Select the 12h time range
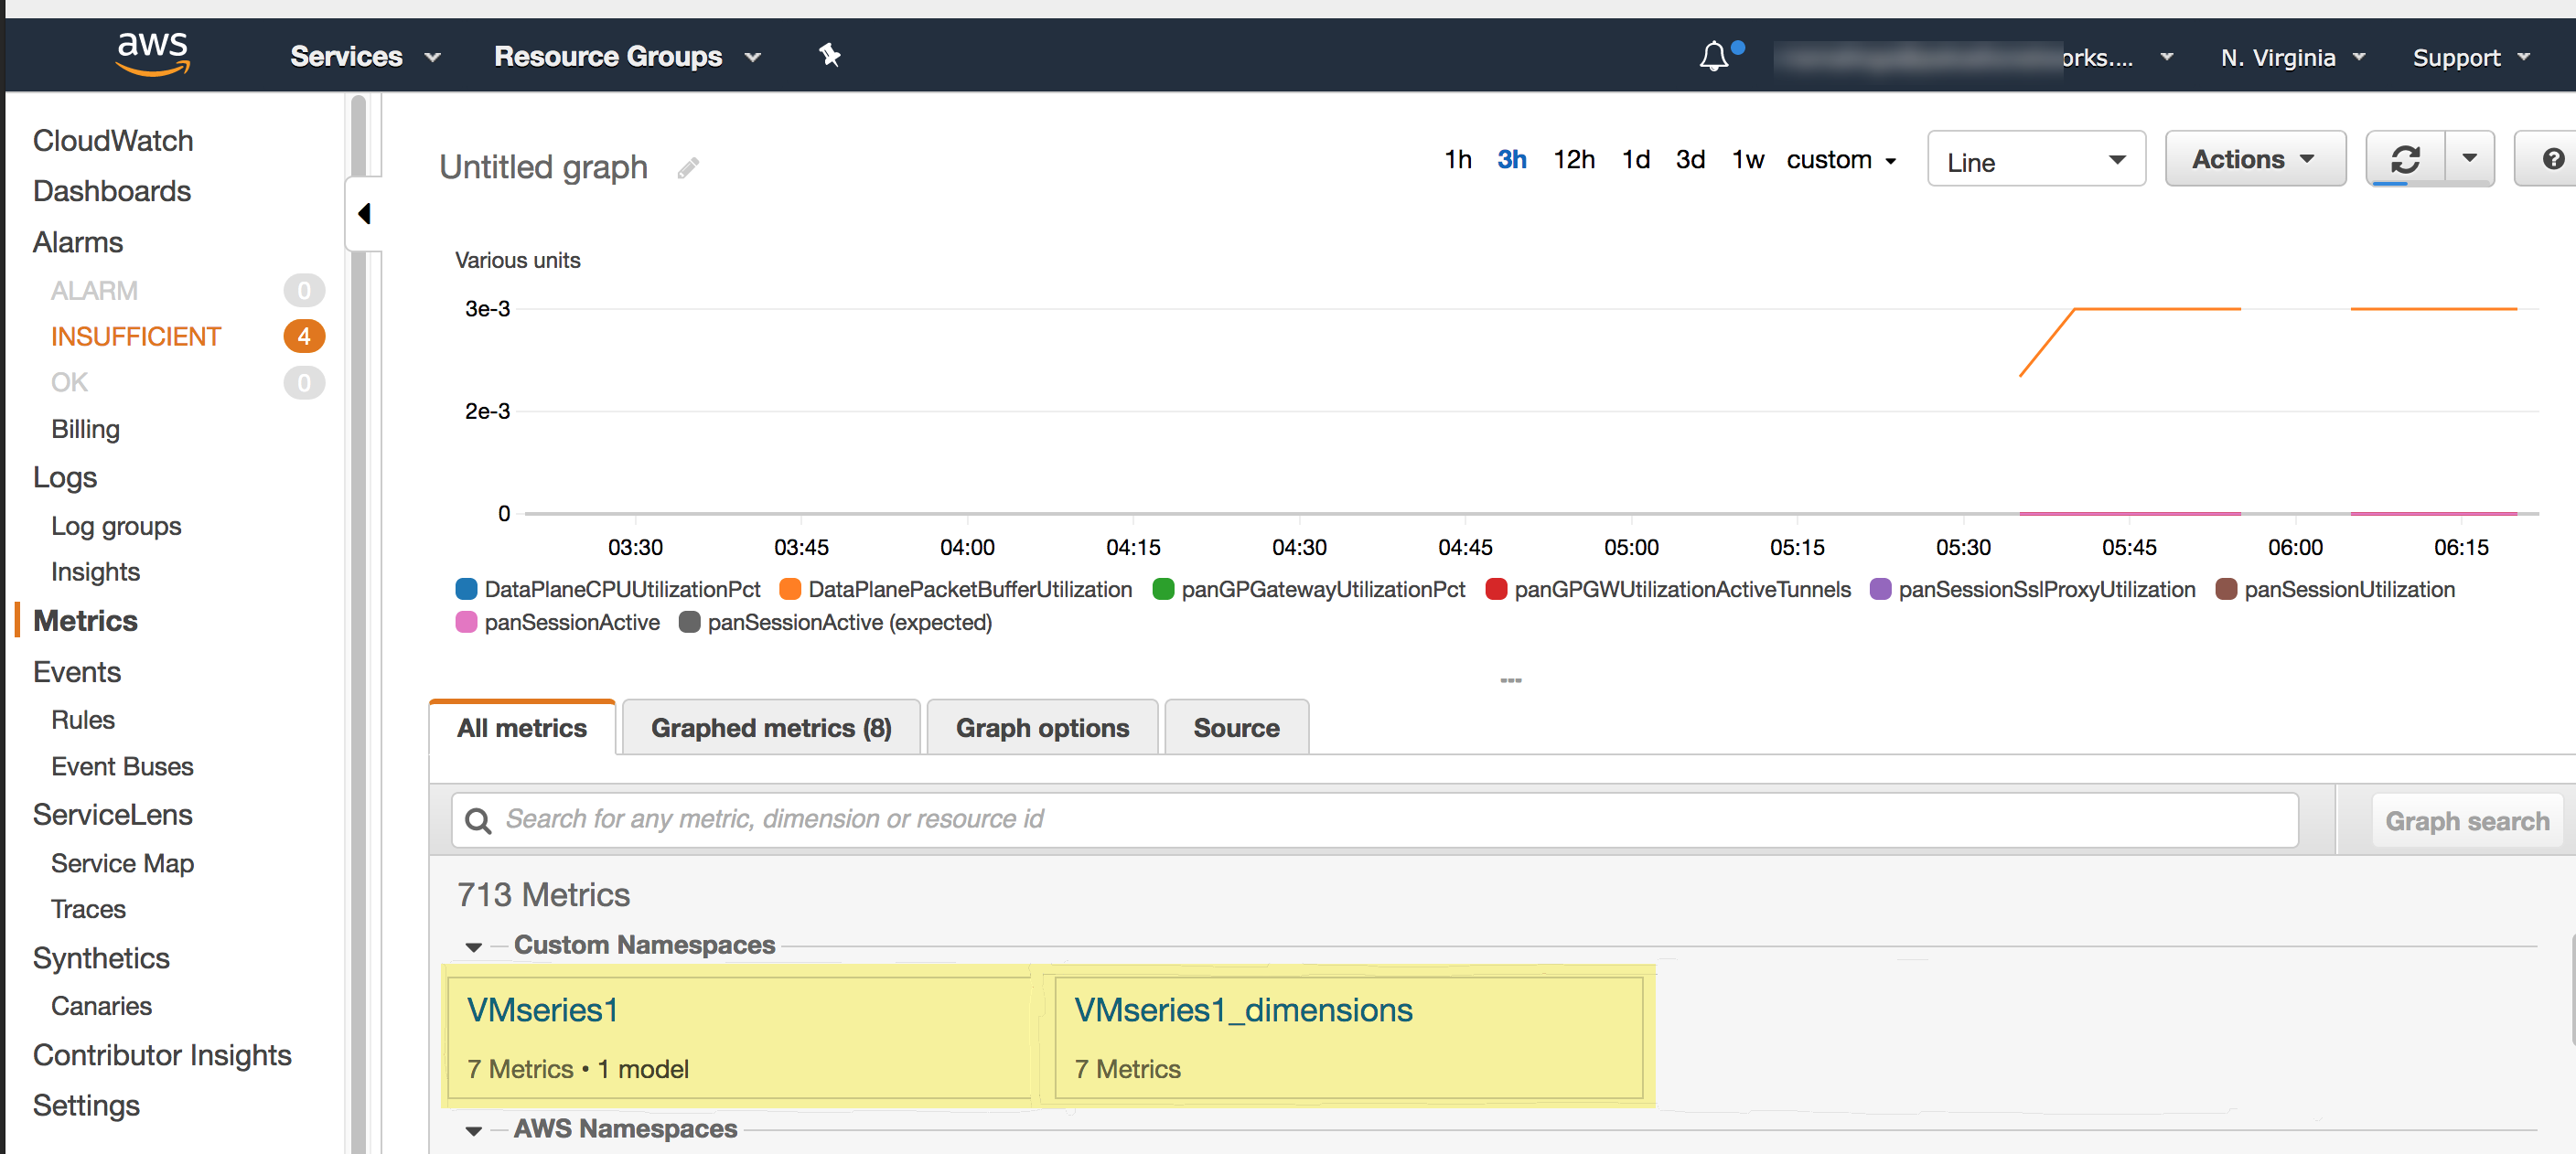The height and width of the screenshot is (1154, 2576). (1573, 160)
